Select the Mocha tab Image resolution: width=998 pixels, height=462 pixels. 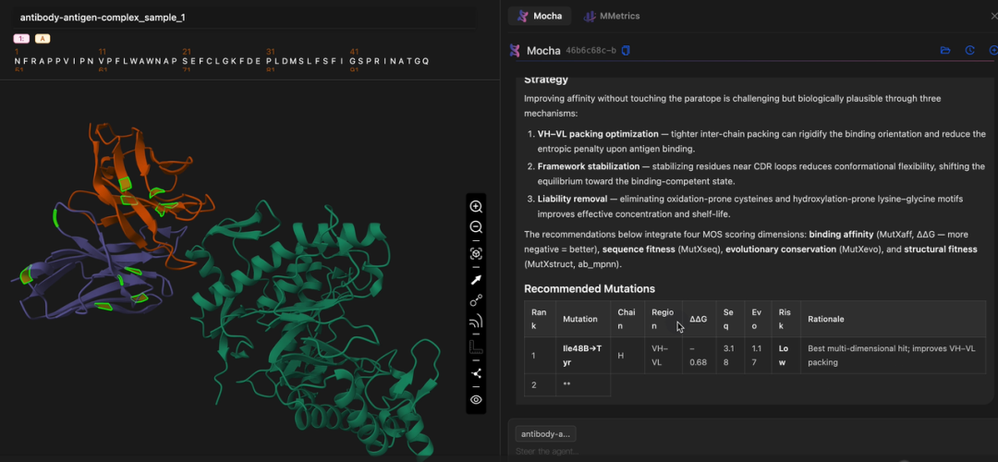540,16
